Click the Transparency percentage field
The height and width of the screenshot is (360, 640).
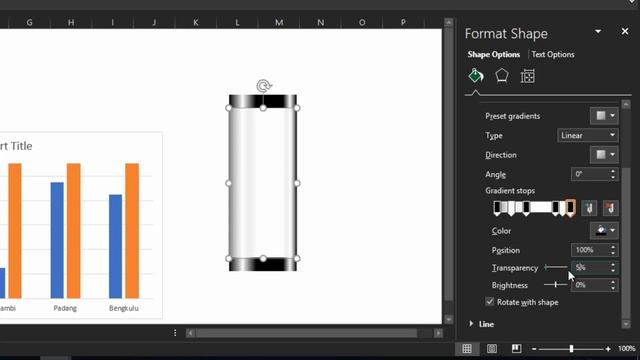590,267
